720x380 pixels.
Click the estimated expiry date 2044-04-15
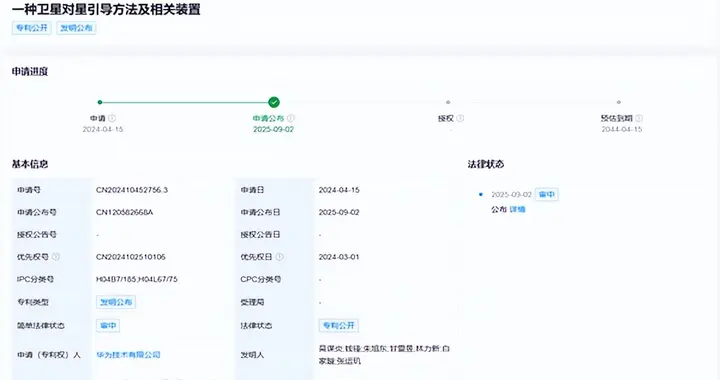tap(622, 129)
